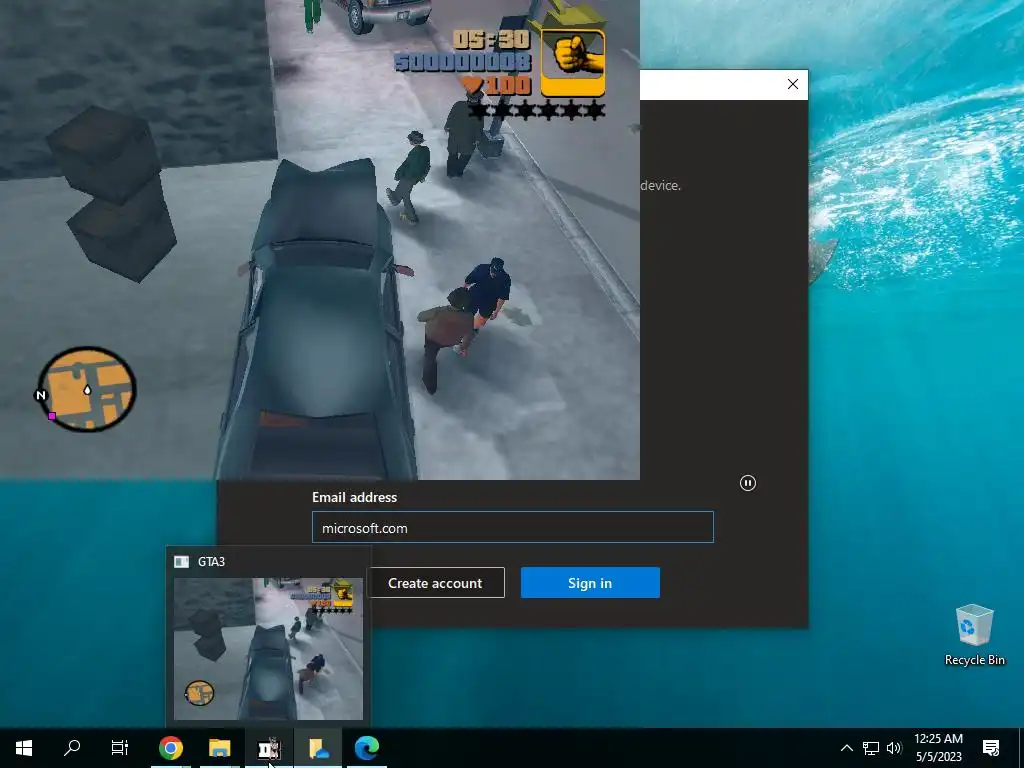Open the OneDrive folder taskbar icon
The image size is (1024, 768).
(318, 748)
